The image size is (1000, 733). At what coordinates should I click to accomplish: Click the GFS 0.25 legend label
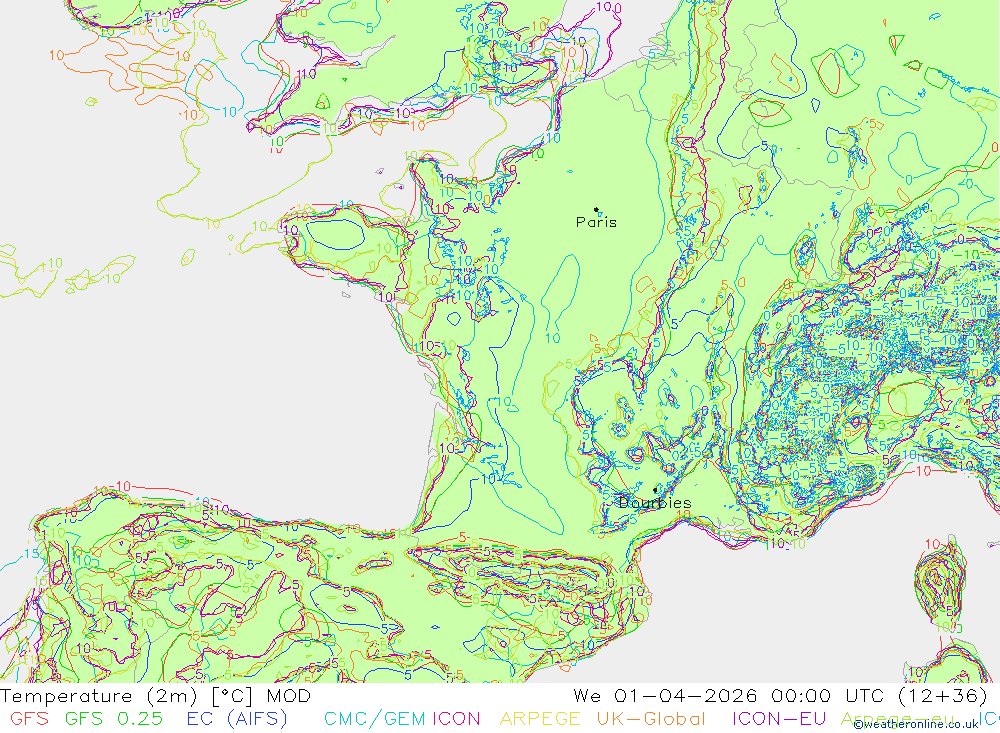coord(114,719)
